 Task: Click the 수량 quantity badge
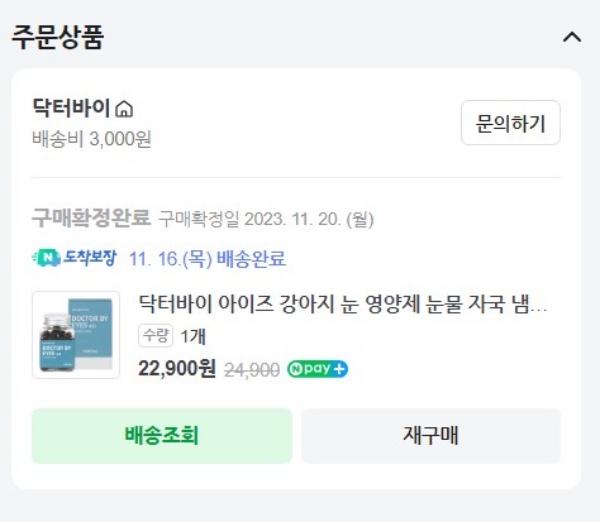tap(155, 336)
